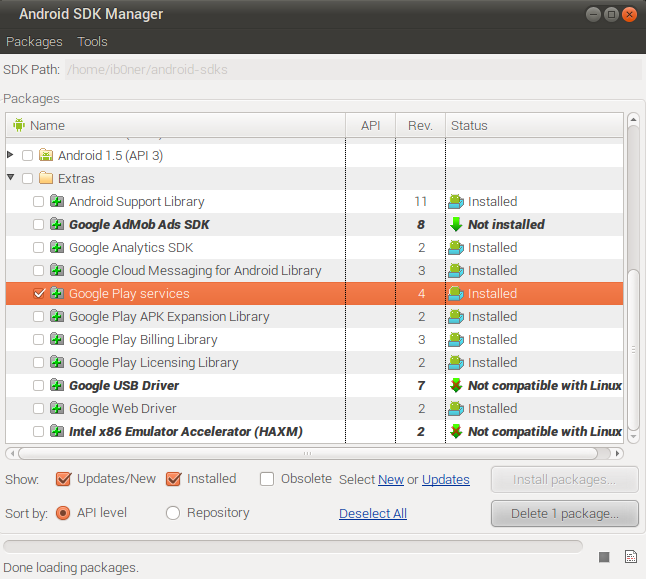This screenshot has width=646, height=579.
Task: Check the Intel x86 Emulator Accelerator checkbox
Action: [x=38, y=431]
